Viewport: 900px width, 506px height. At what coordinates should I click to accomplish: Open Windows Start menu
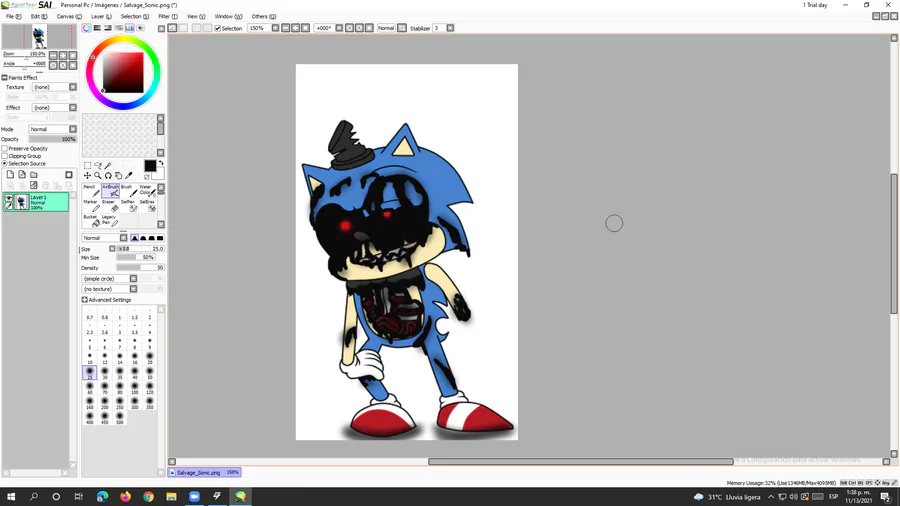pyautogui.click(x=11, y=497)
